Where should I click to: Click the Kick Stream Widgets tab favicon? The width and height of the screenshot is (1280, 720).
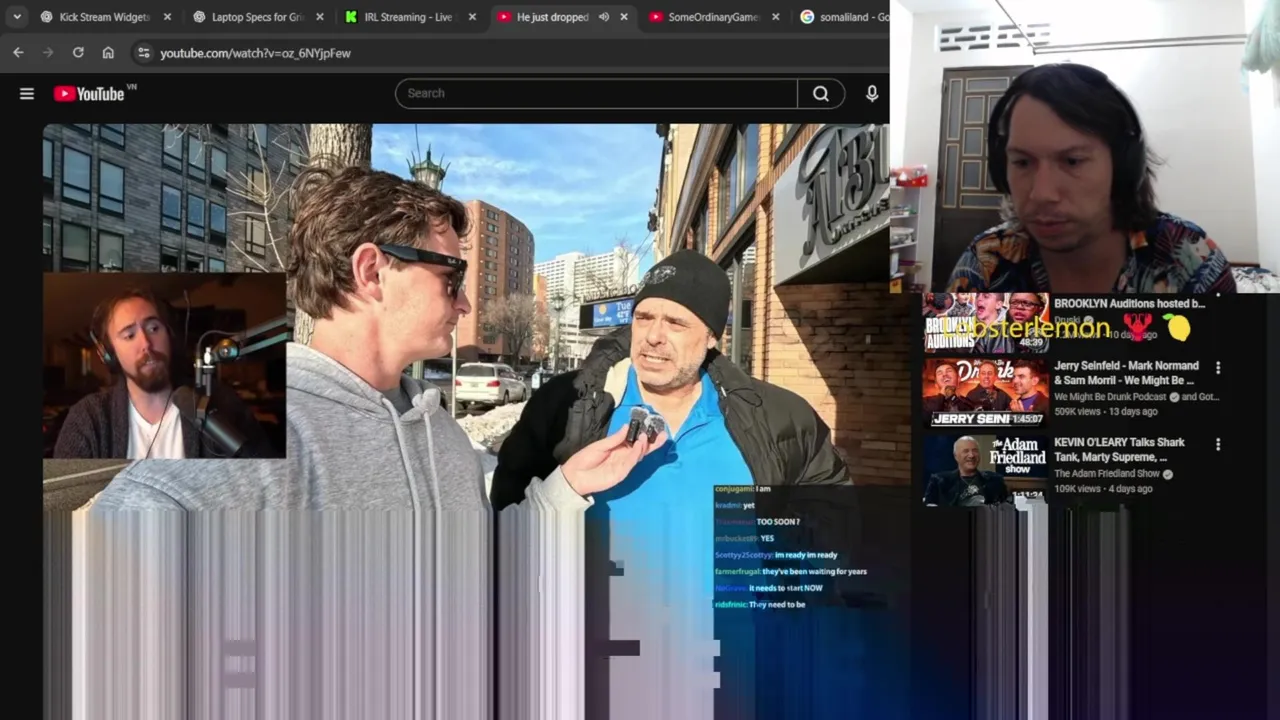point(47,17)
